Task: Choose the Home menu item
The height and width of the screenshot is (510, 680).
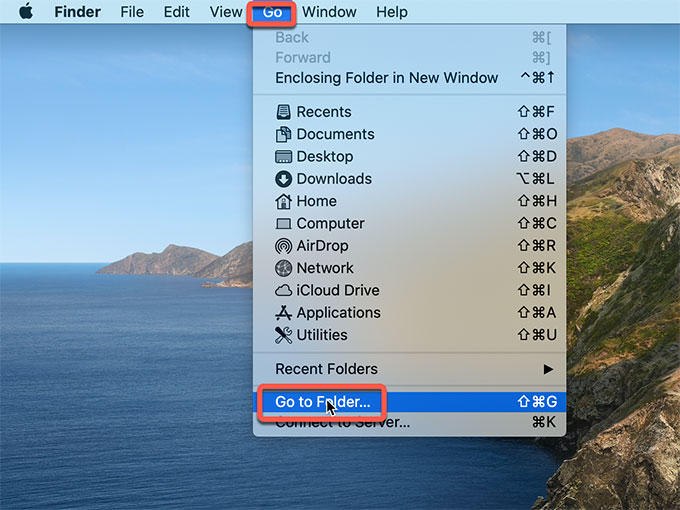Action: click(x=409, y=201)
